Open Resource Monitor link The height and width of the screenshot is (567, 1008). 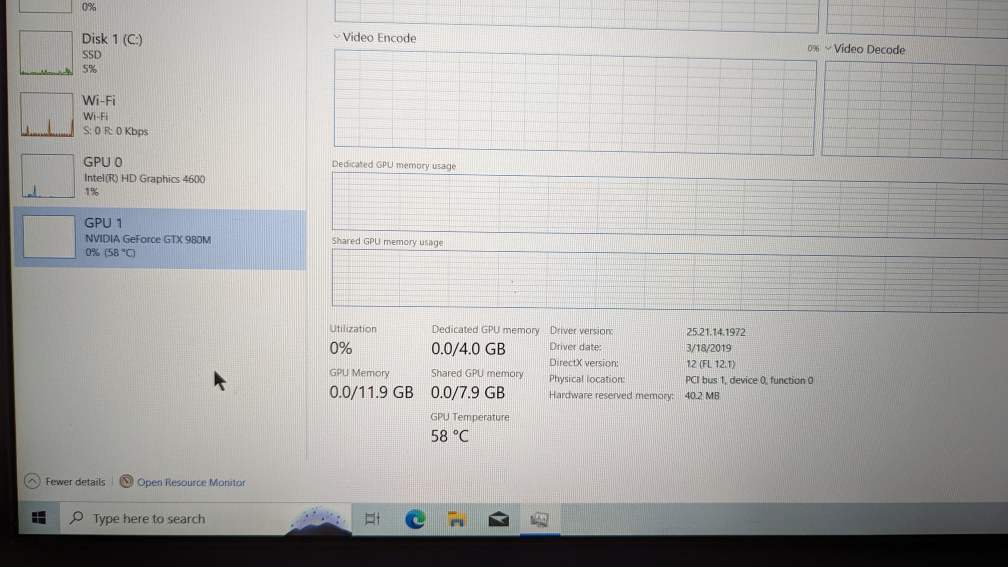point(191,482)
